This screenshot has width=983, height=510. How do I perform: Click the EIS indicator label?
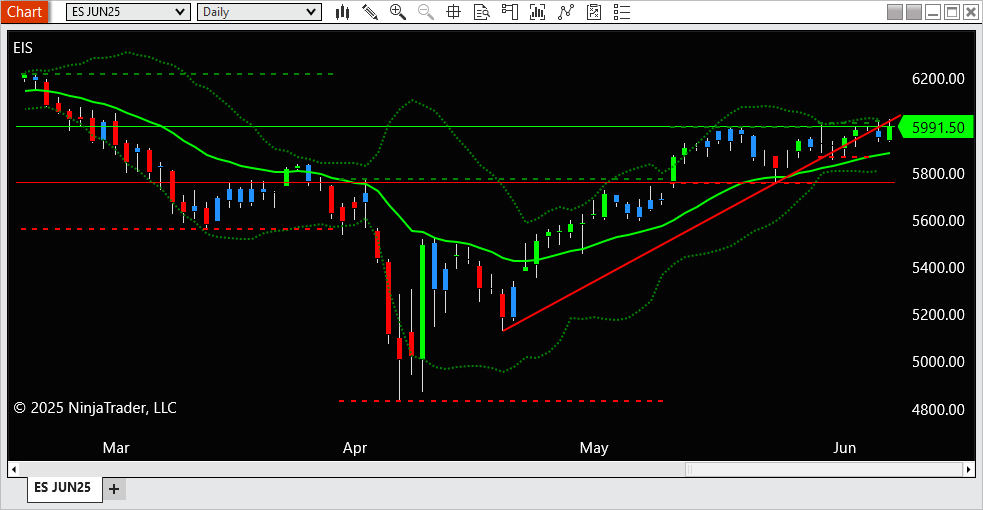23,48
